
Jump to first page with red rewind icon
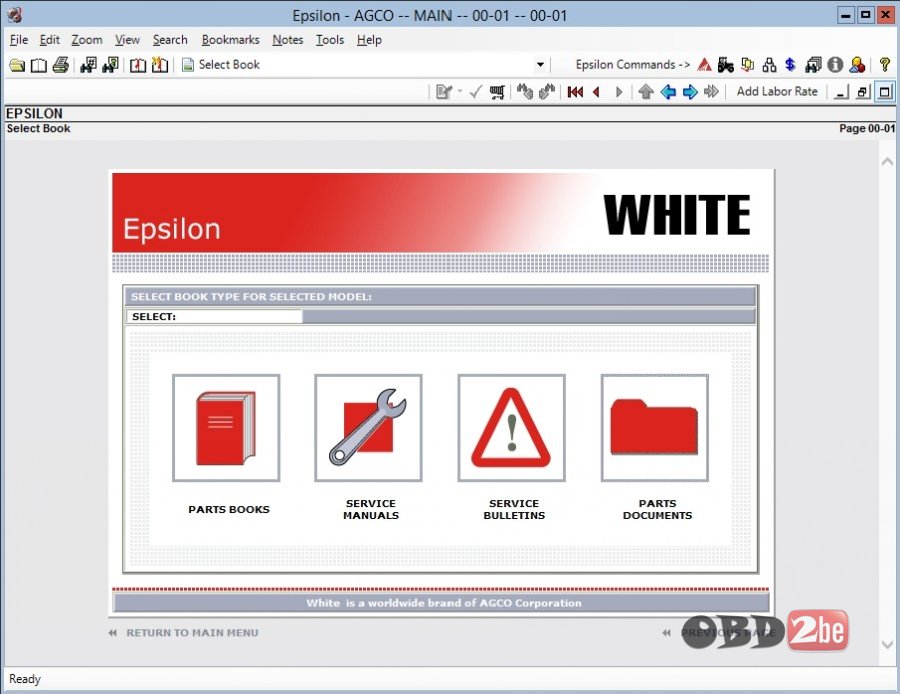tap(575, 92)
